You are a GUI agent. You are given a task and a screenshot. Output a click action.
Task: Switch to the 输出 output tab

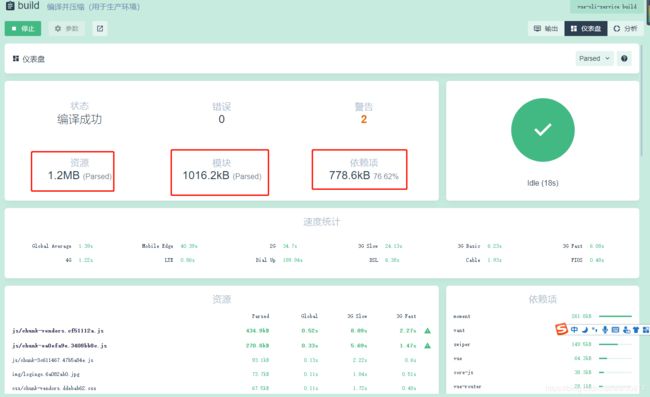(546, 29)
